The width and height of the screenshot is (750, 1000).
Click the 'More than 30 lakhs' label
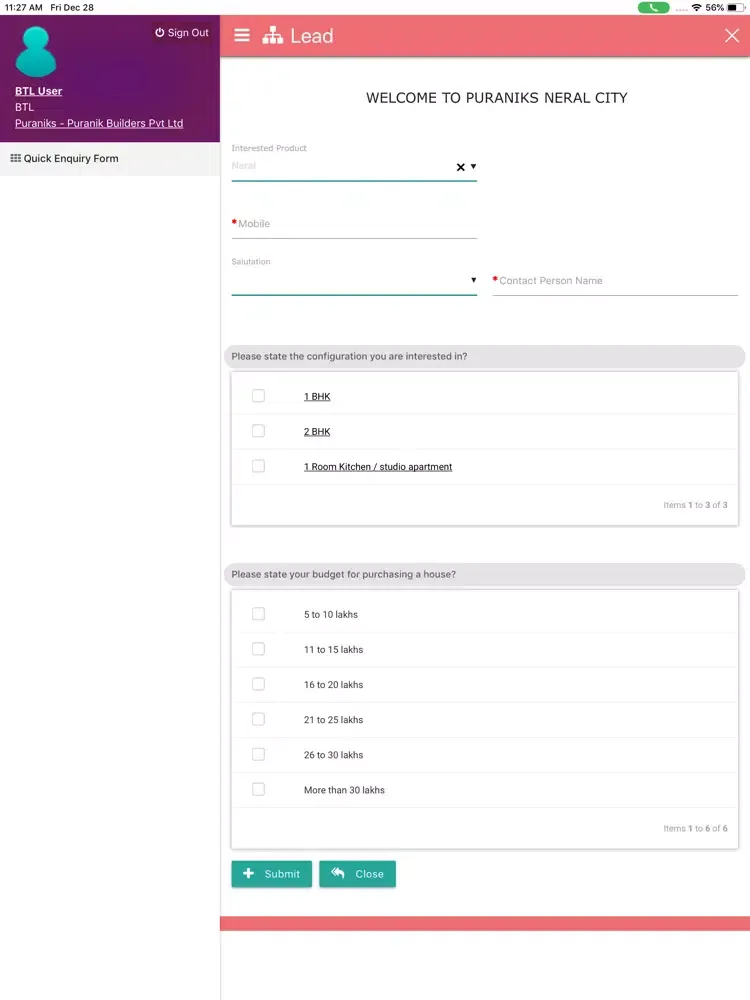pos(344,790)
